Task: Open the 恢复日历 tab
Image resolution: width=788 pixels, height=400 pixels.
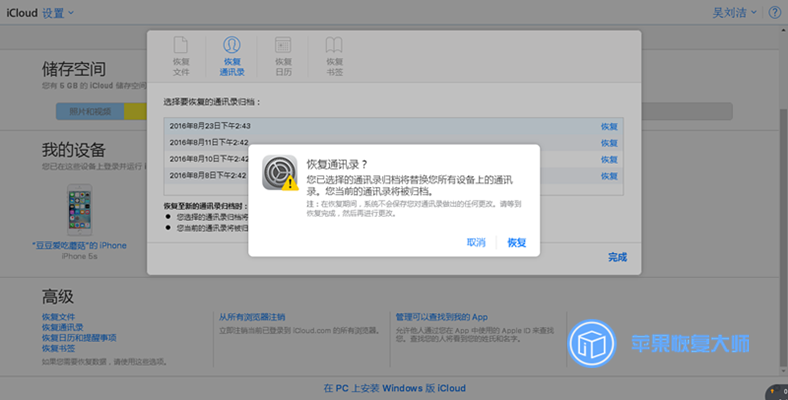Action: click(x=283, y=56)
